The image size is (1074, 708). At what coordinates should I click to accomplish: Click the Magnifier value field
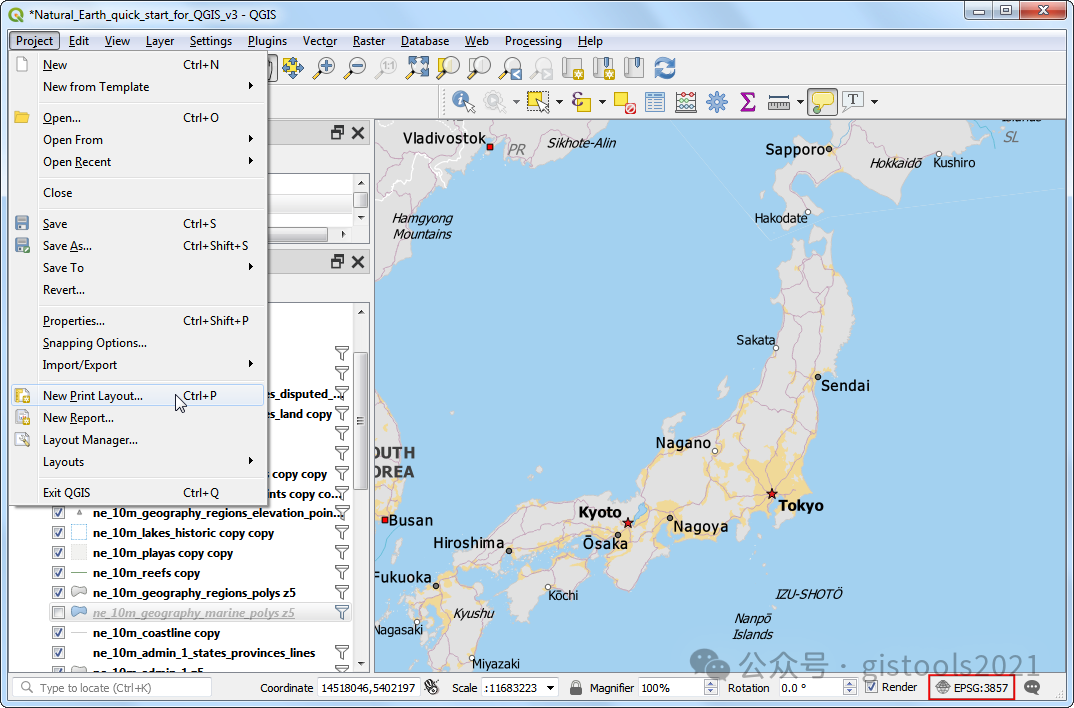click(x=671, y=687)
